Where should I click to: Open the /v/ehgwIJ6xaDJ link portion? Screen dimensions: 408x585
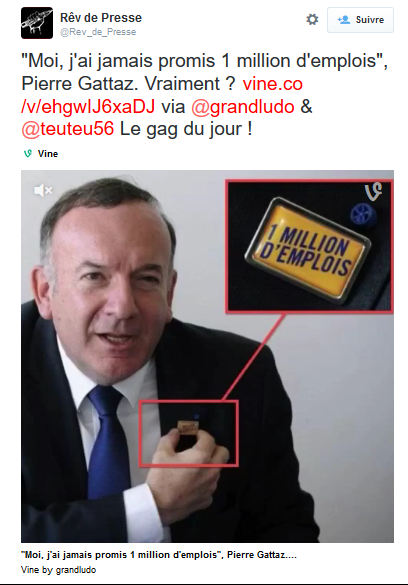coord(88,106)
